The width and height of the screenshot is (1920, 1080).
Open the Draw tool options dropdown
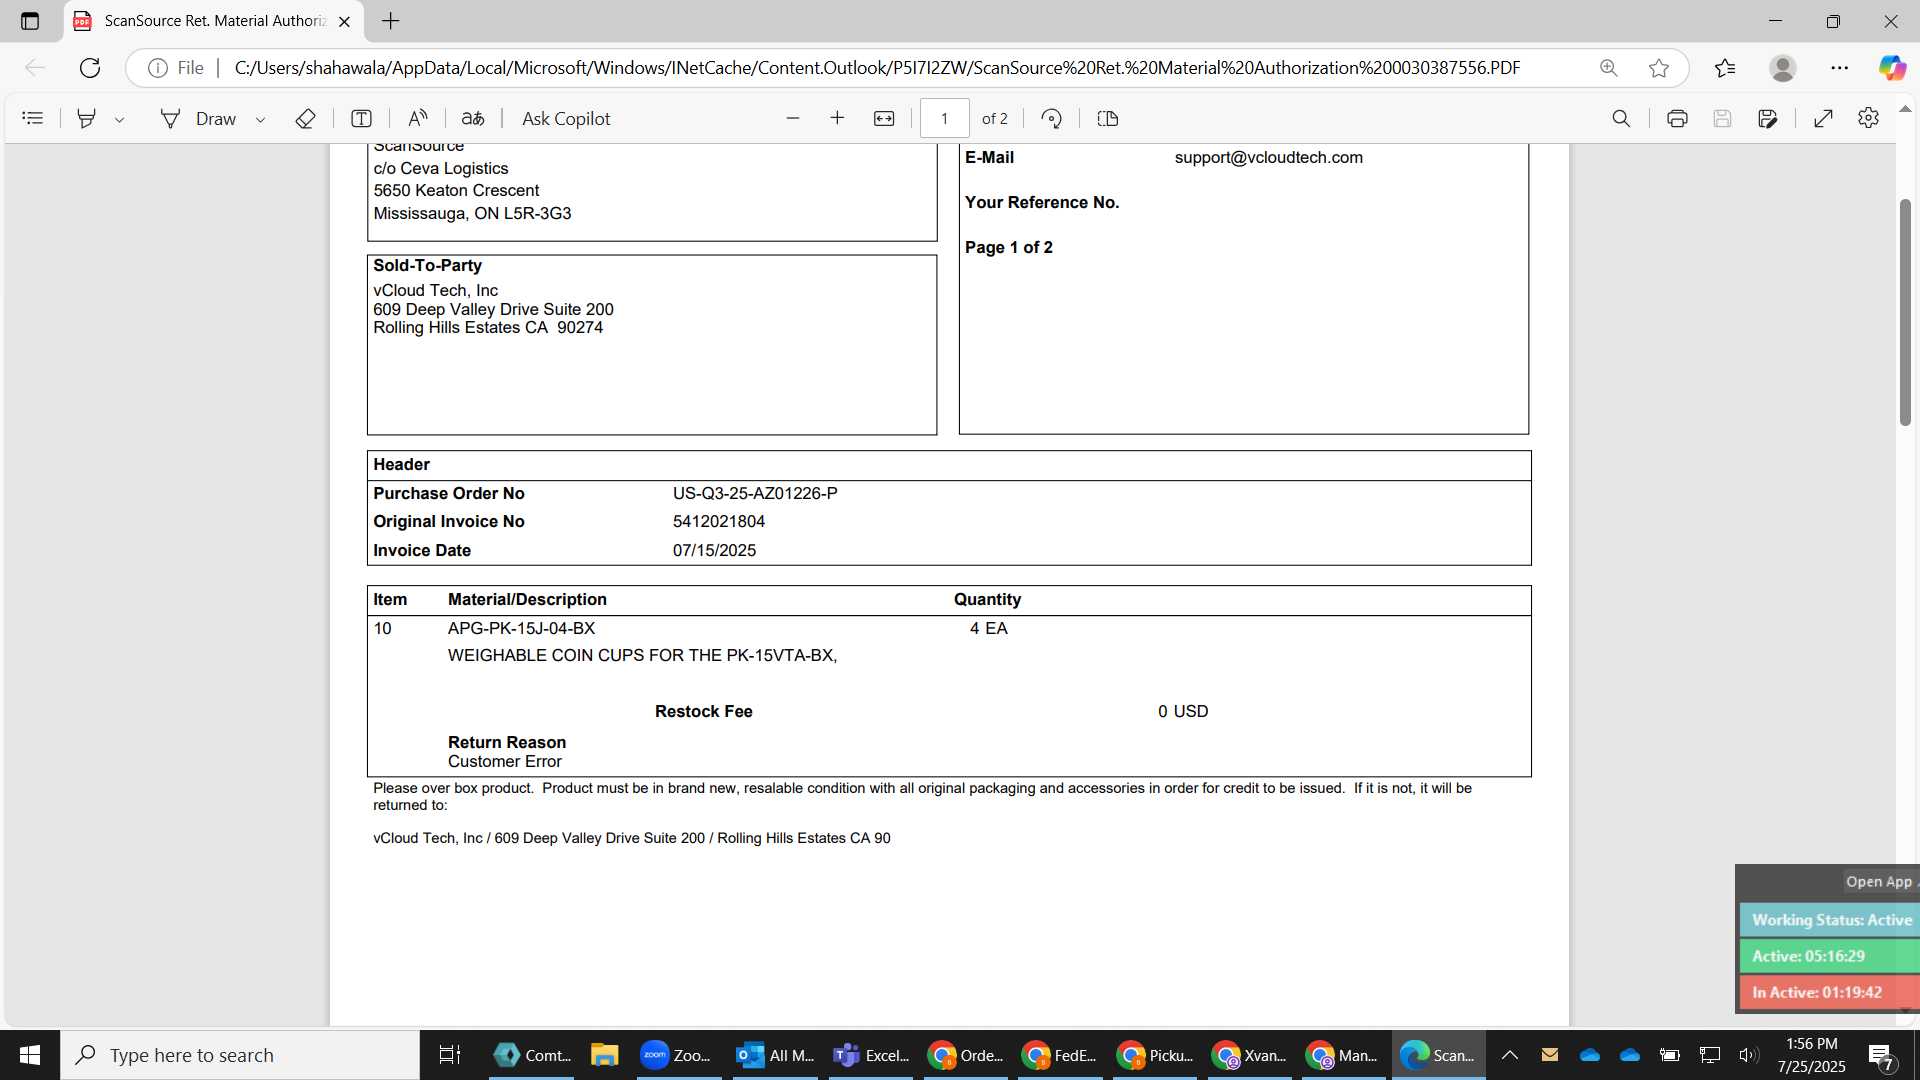coord(260,119)
